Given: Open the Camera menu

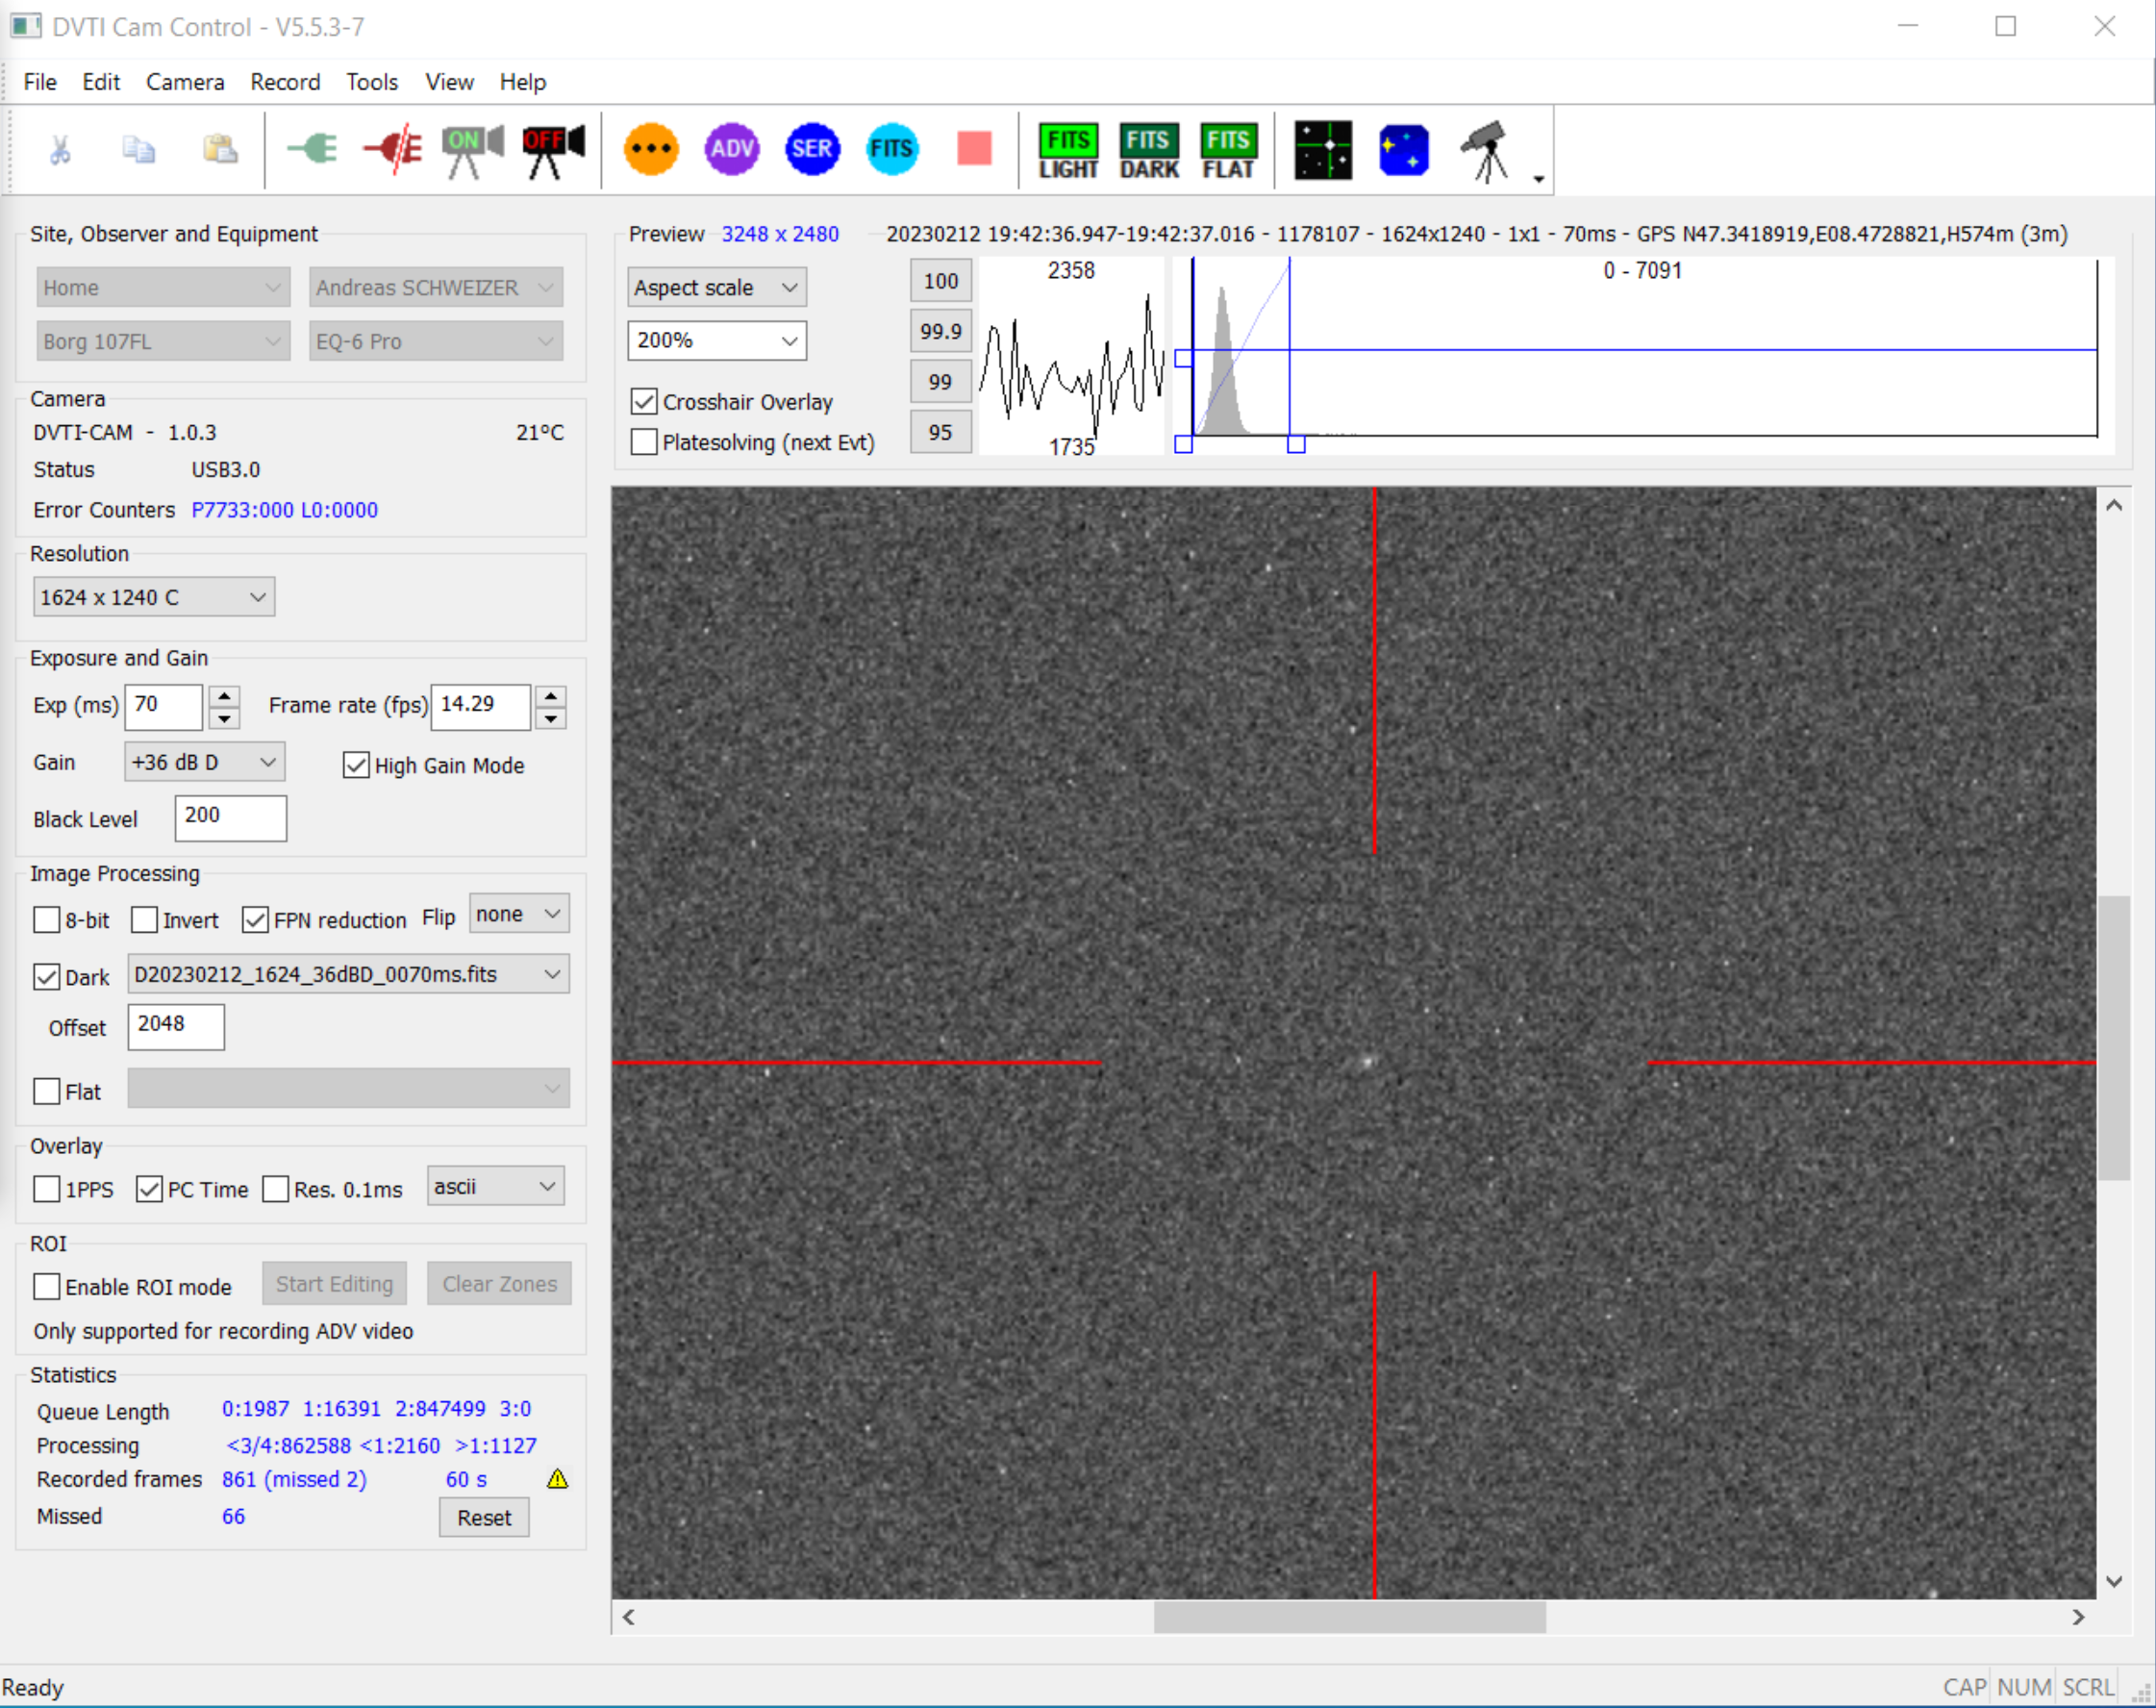Looking at the screenshot, I should 185,82.
